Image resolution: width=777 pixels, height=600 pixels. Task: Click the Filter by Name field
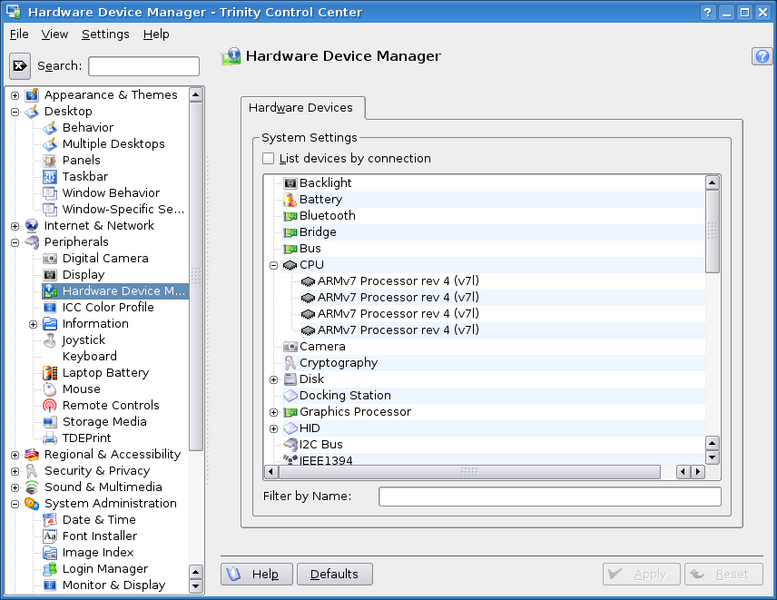point(550,496)
